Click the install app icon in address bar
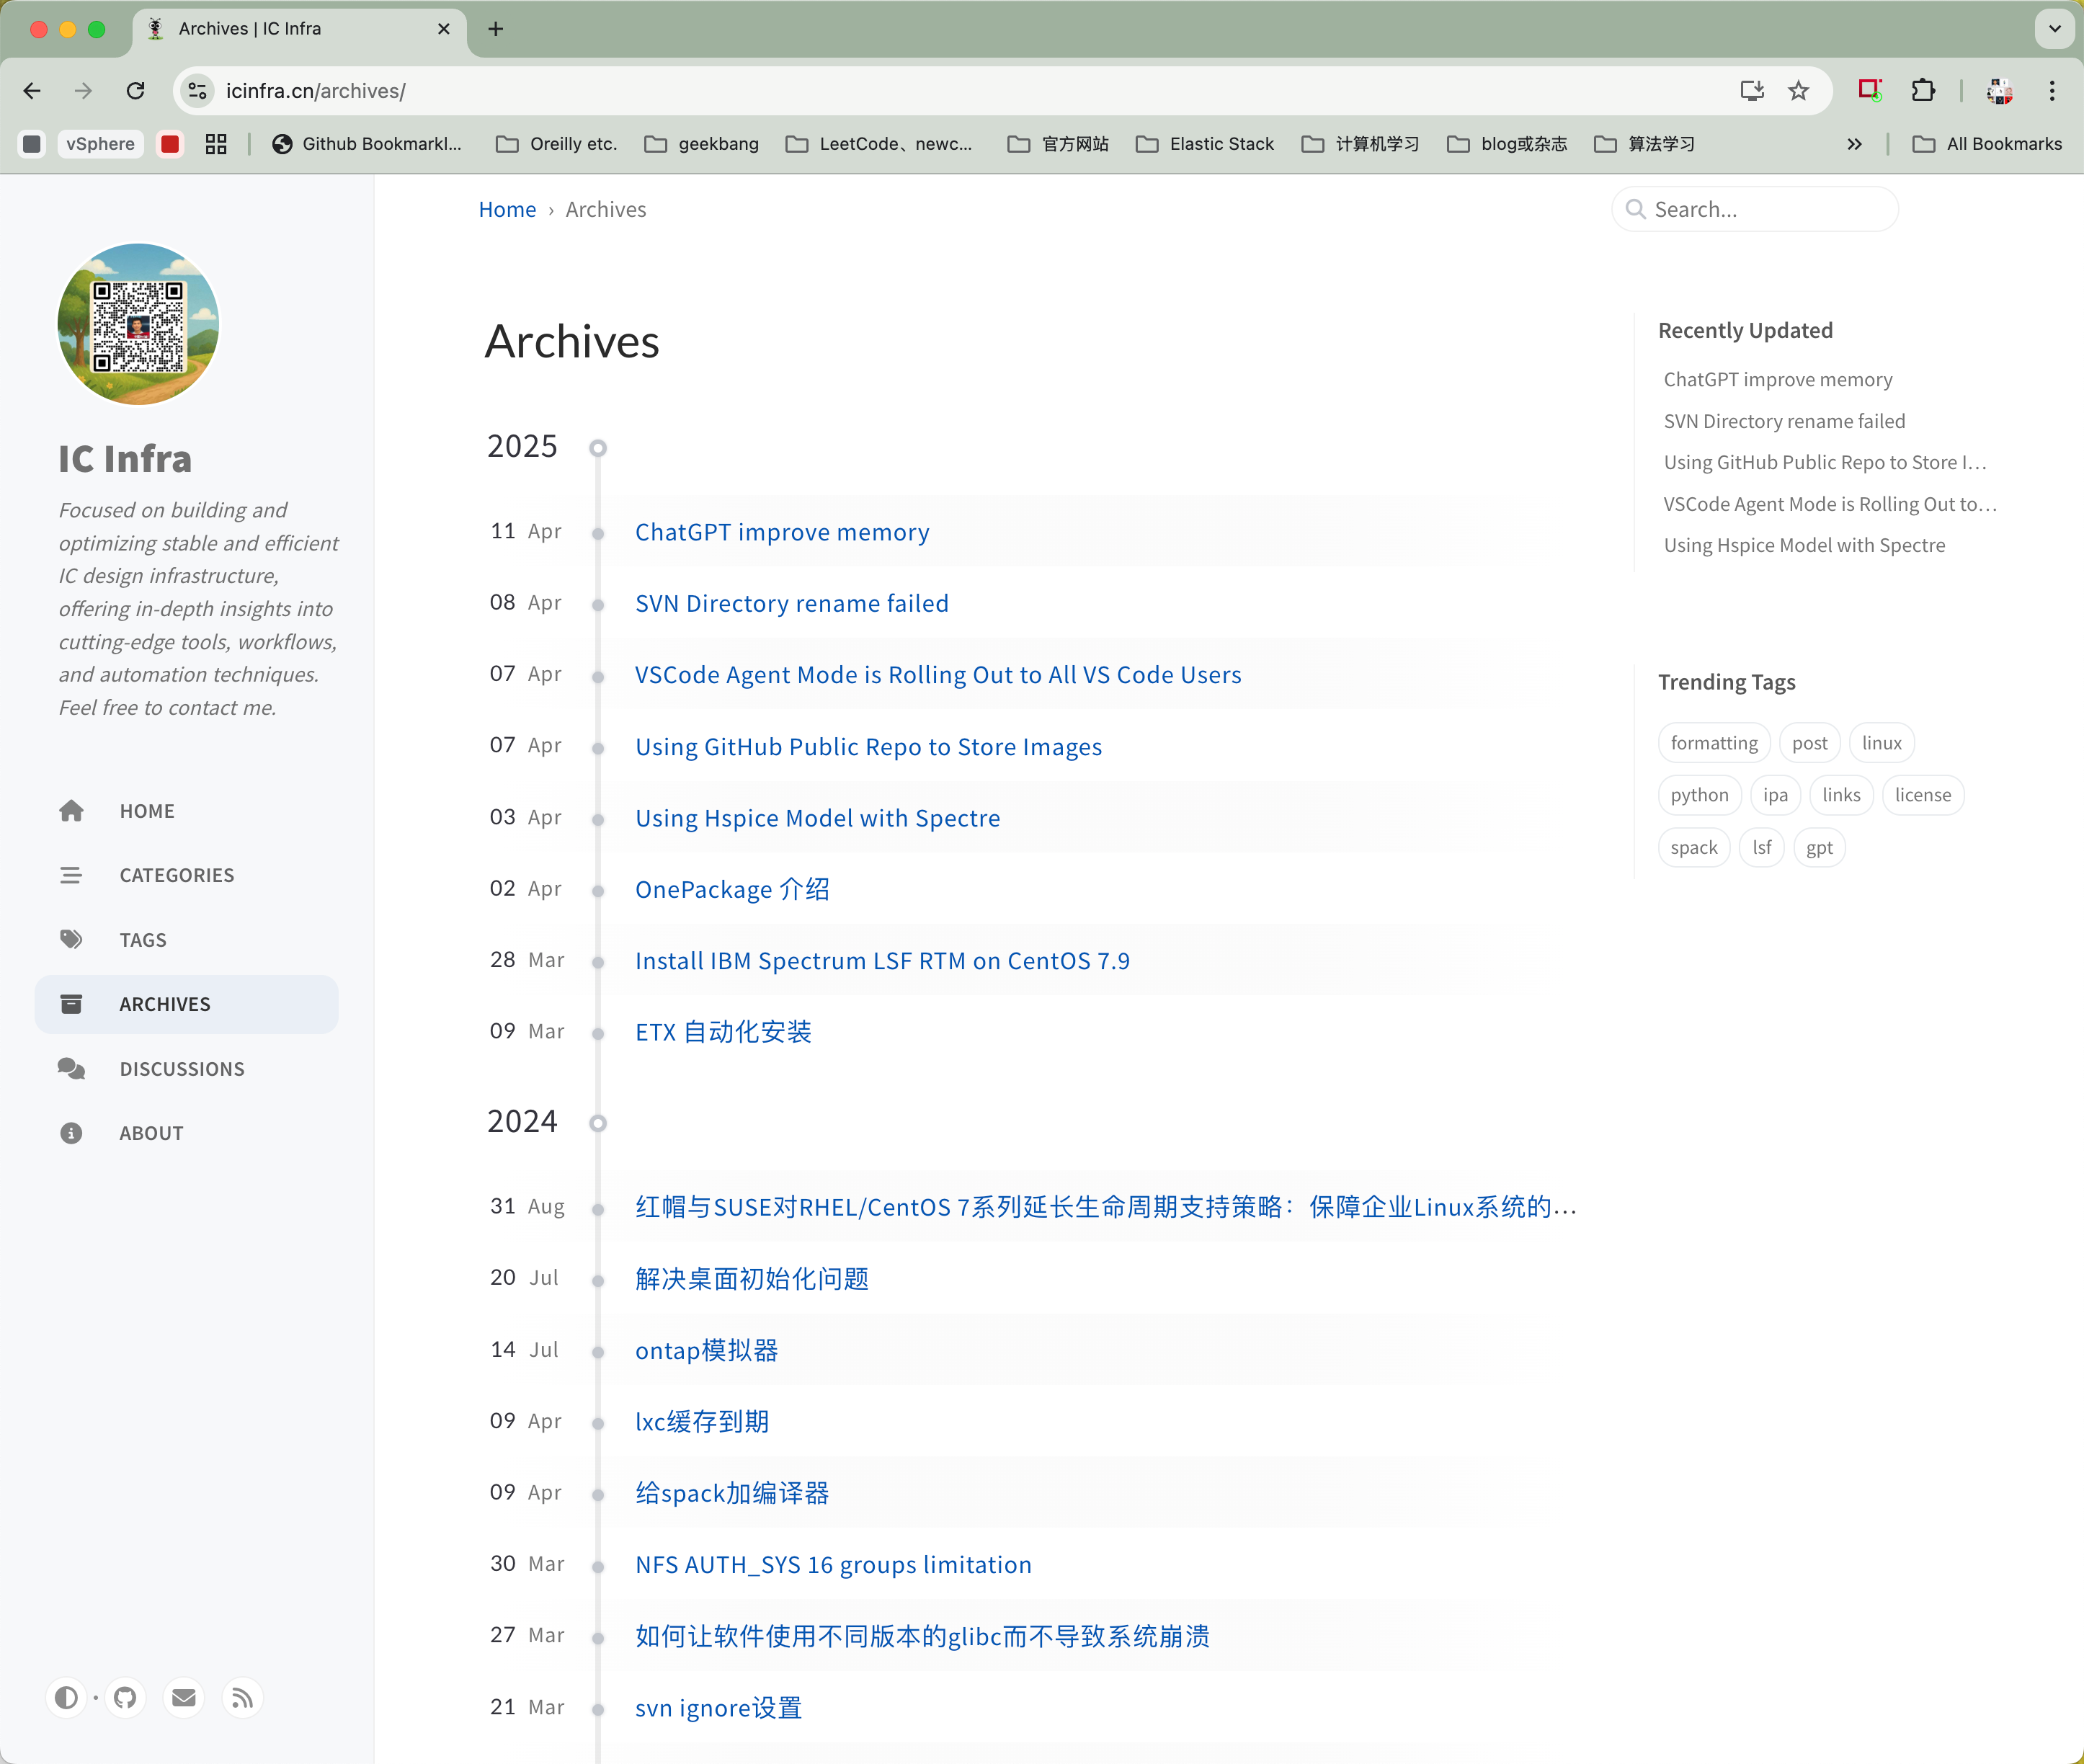The image size is (2084, 1764). pyautogui.click(x=1751, y=91)
